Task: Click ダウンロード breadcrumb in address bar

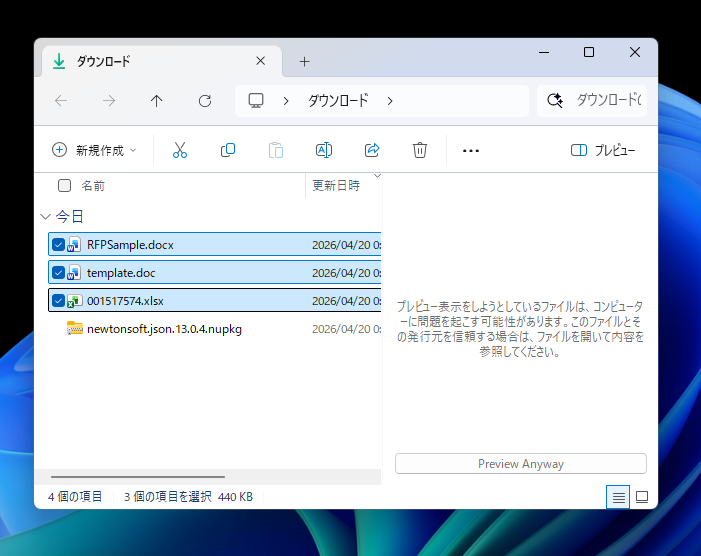Action: pyautogui.click(x=338, y=101)
